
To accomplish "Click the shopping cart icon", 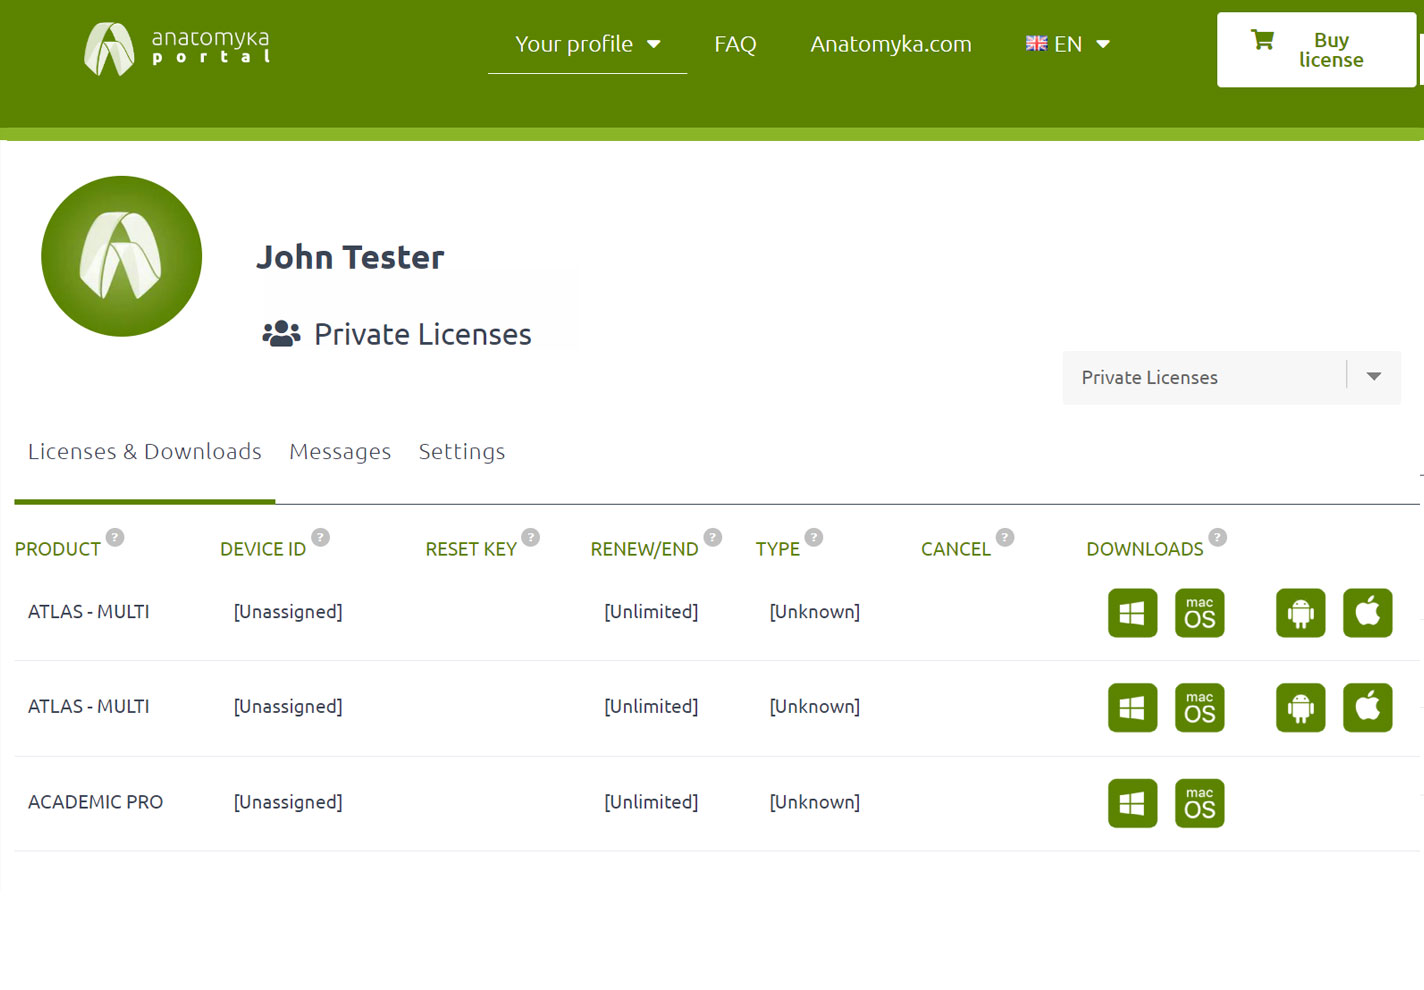I will click(x=1262, y=40).
